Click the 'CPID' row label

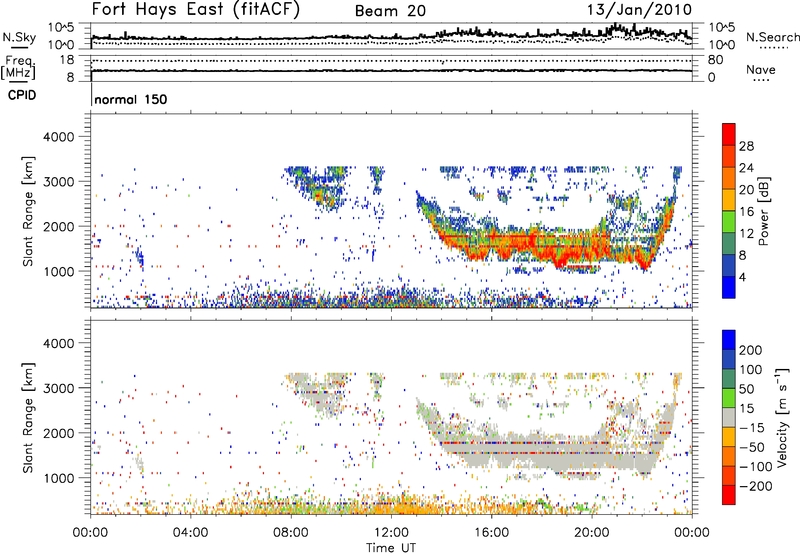22,95
